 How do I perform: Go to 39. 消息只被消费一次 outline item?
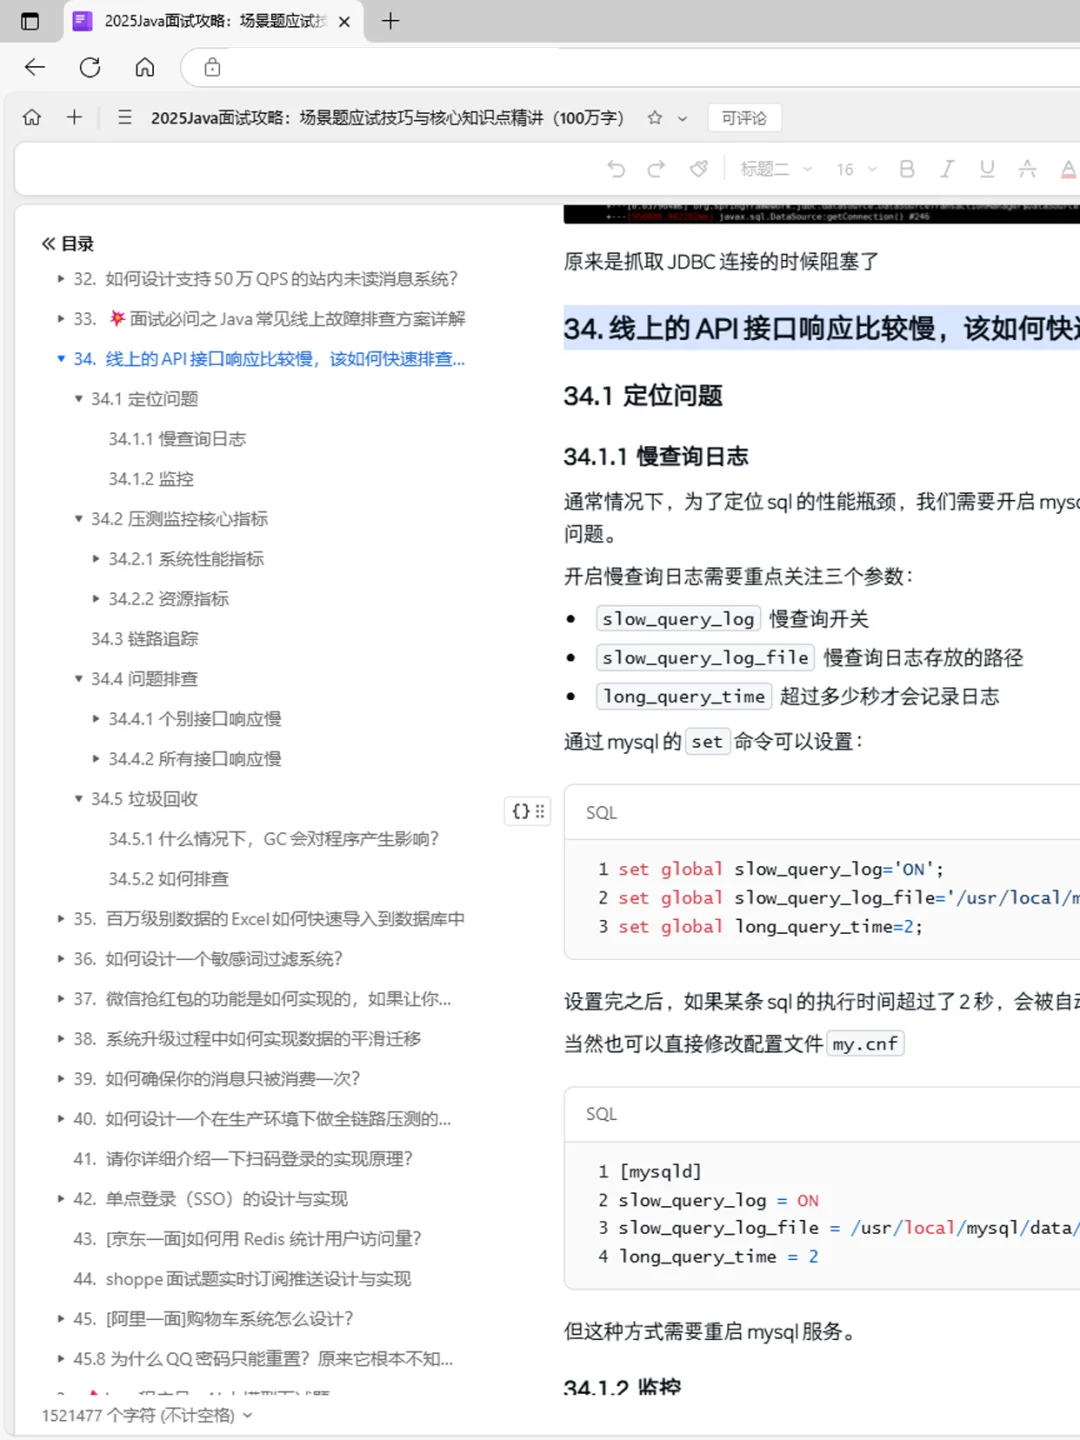[216, 1079]
